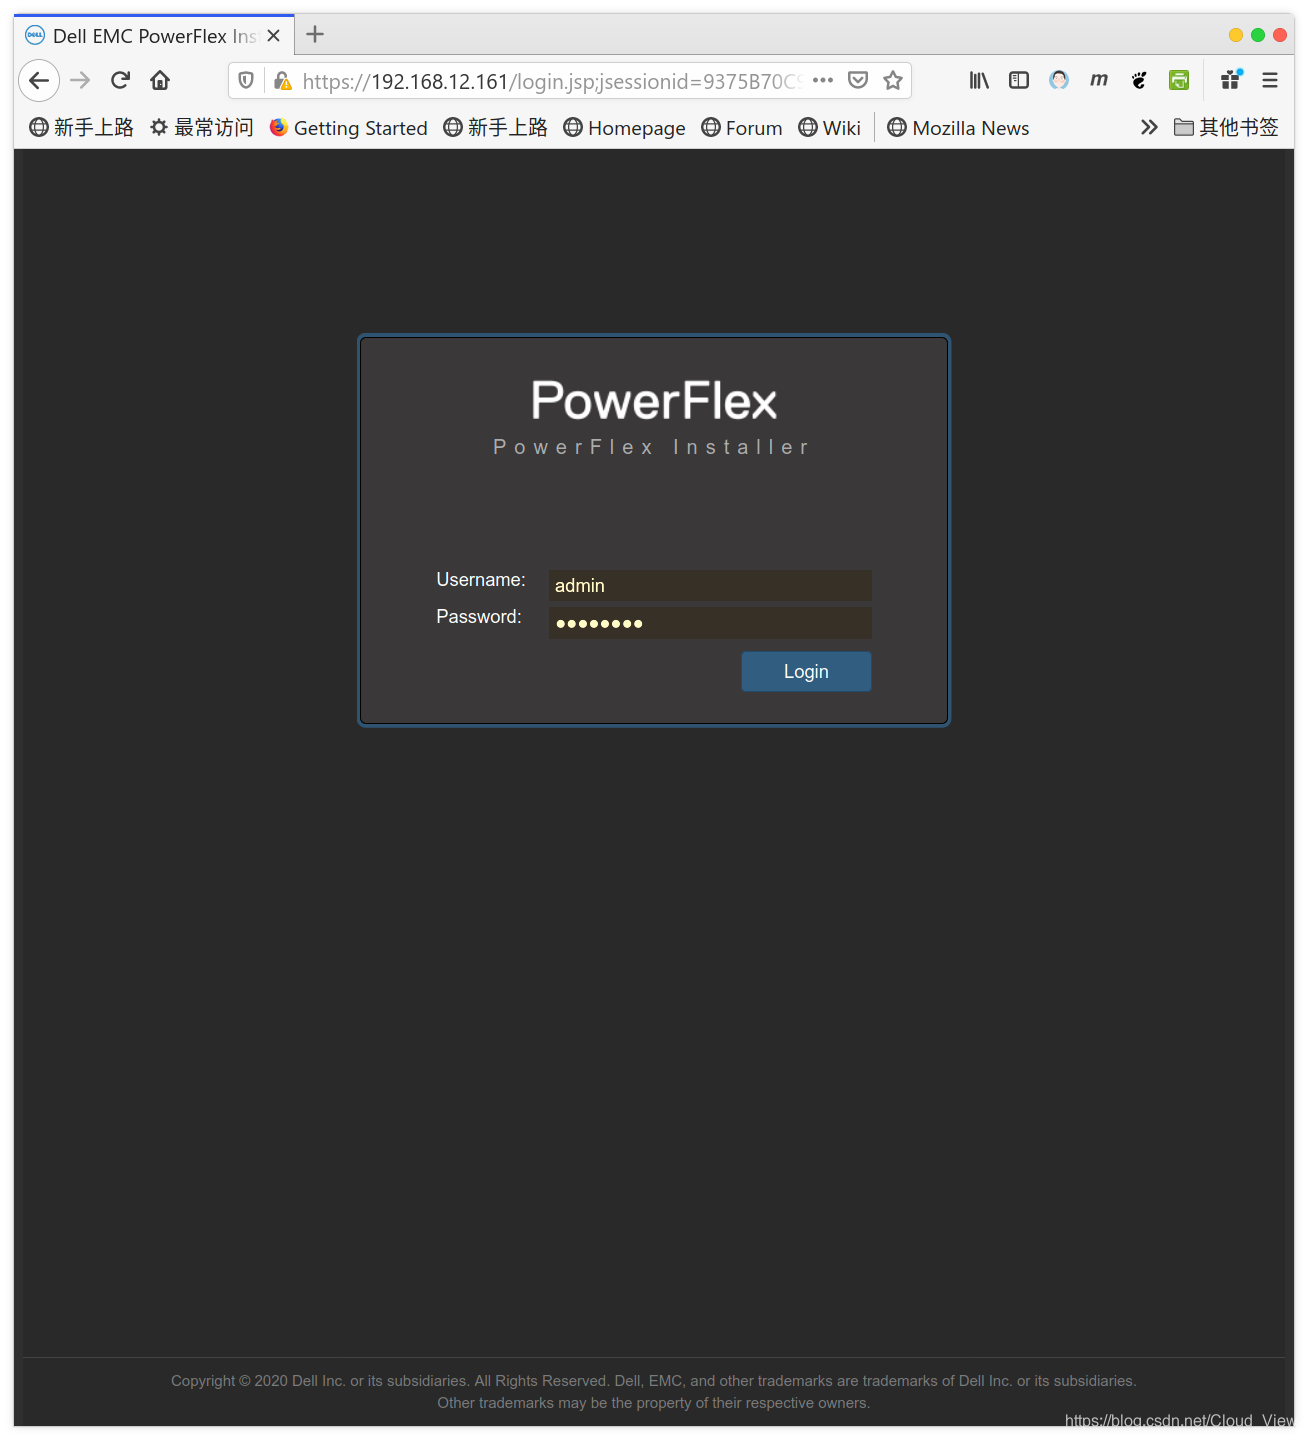
Task: Bookmark this page with the star
Action: [x=893, y=80]
